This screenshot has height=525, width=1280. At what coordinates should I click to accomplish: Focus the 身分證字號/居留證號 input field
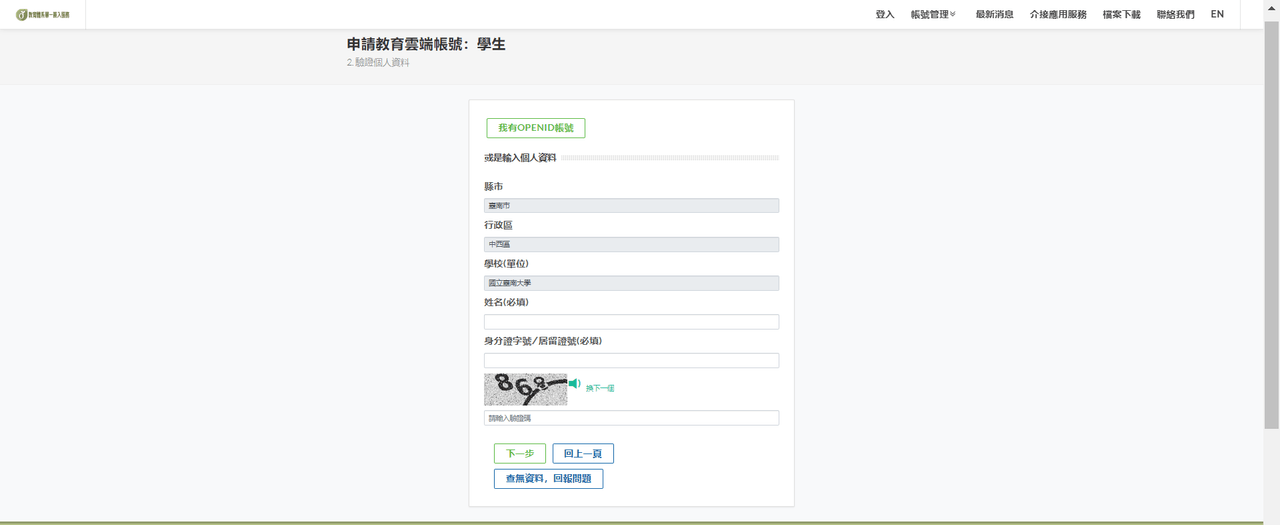631,360
